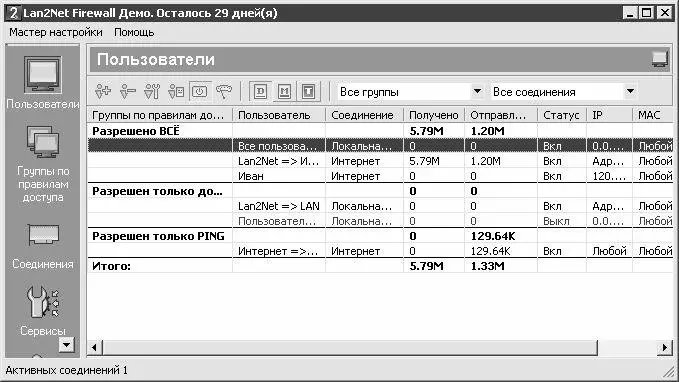Toggle the M statistics period button
Viewport: 679px width, 382px height.
tap(284, 91)
